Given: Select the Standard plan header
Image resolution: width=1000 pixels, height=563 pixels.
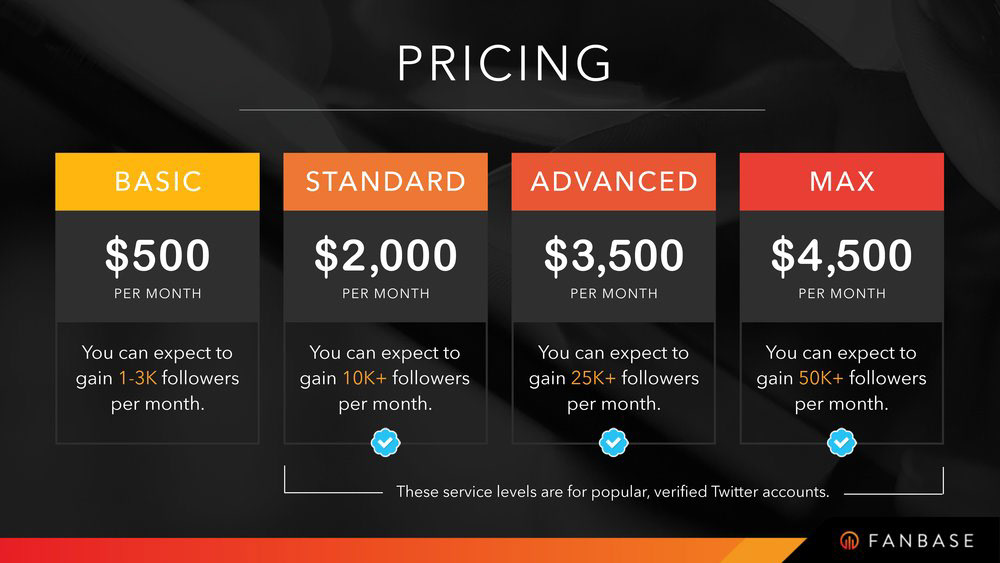Looking at the screenshot, I should point(385,182).
